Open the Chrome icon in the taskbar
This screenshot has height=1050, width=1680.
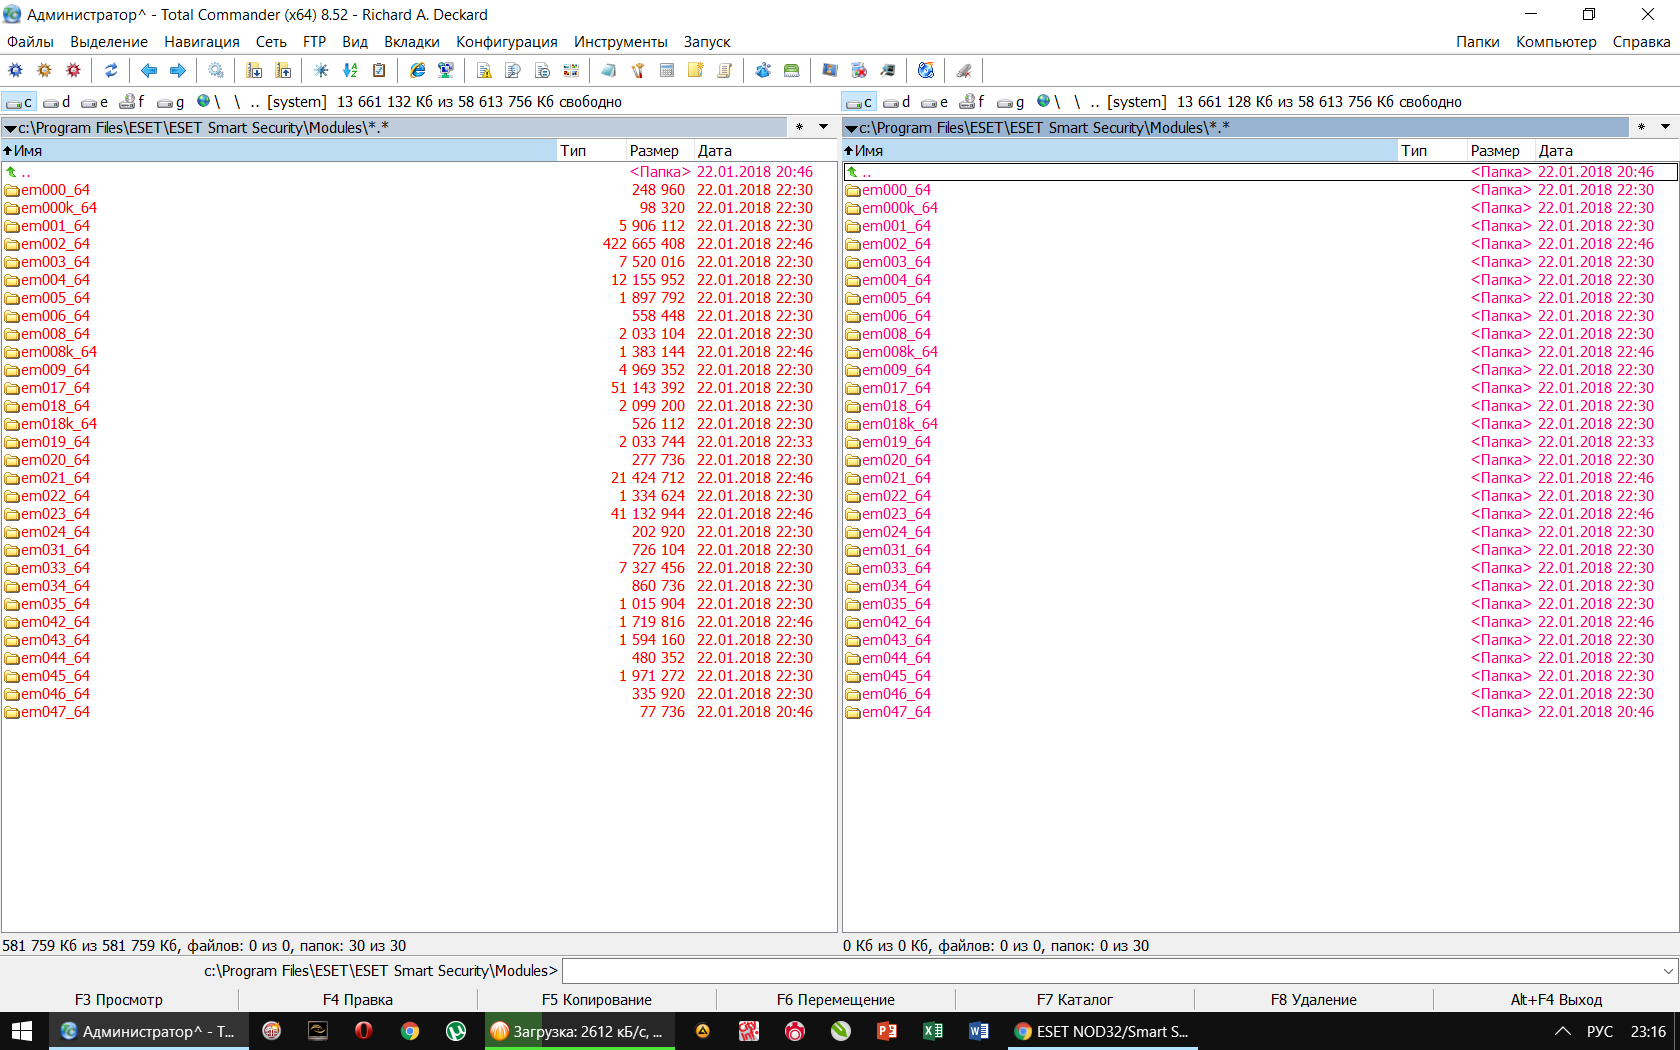point(410,1031)
